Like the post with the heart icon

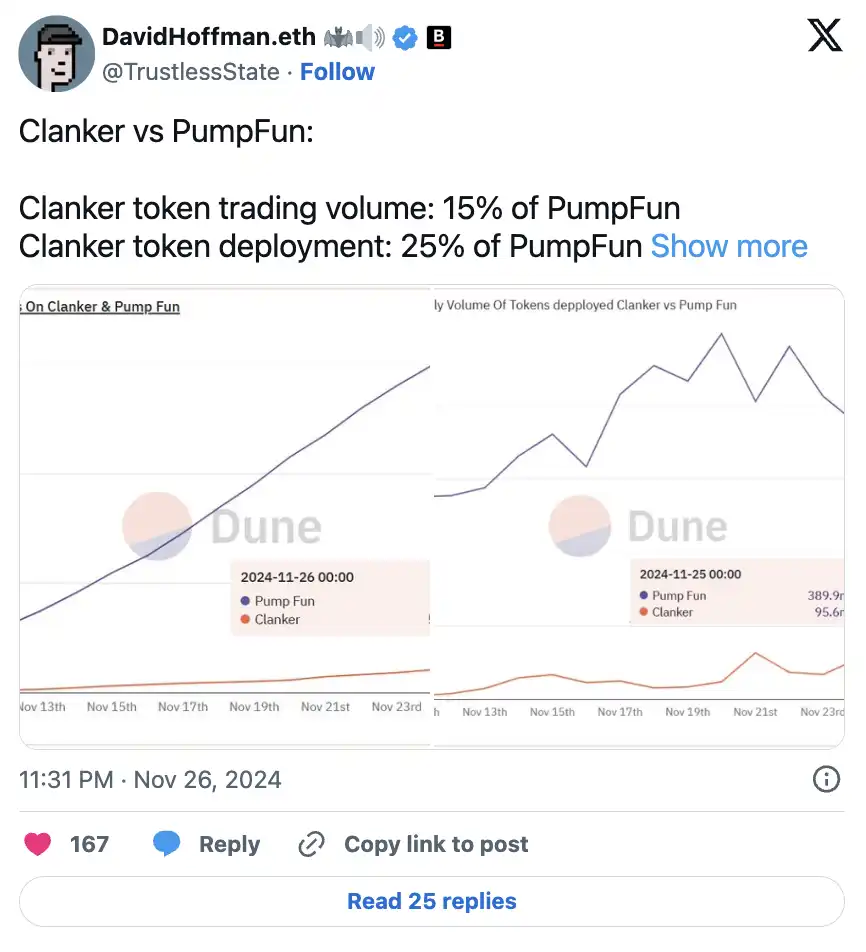coord(38,844)
